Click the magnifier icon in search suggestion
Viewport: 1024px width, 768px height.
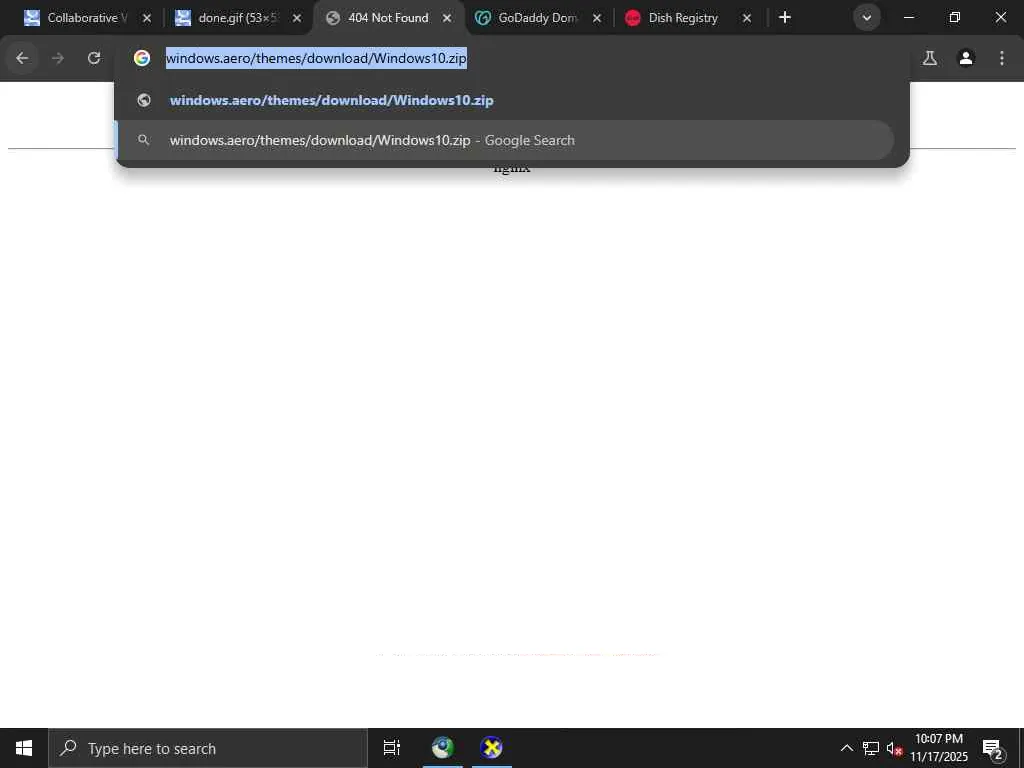(144, 140)
